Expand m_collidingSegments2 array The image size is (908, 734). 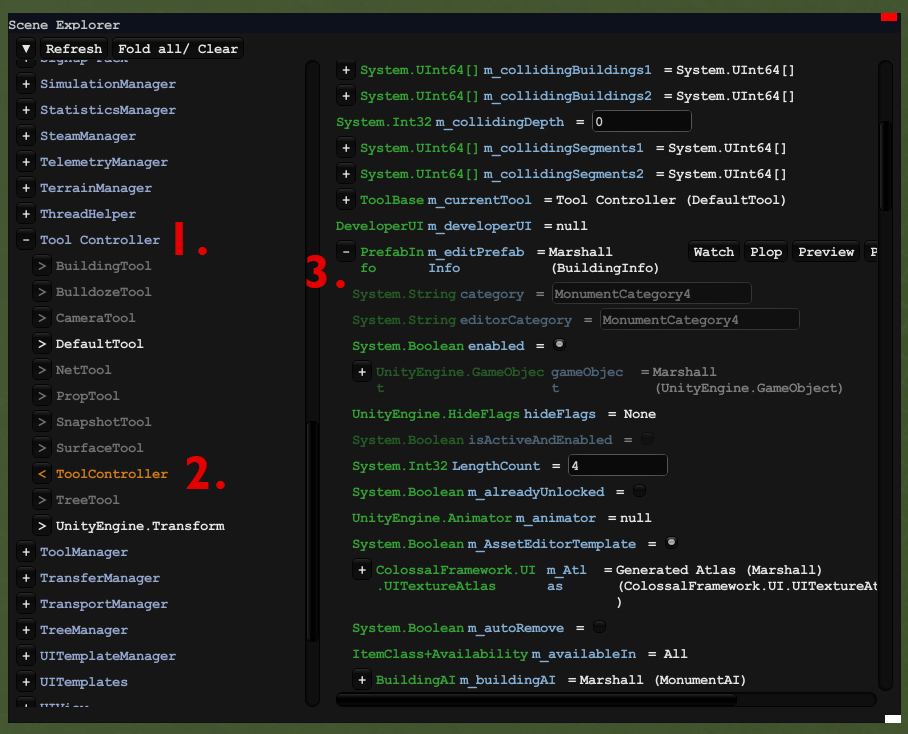tap(346, 174)
